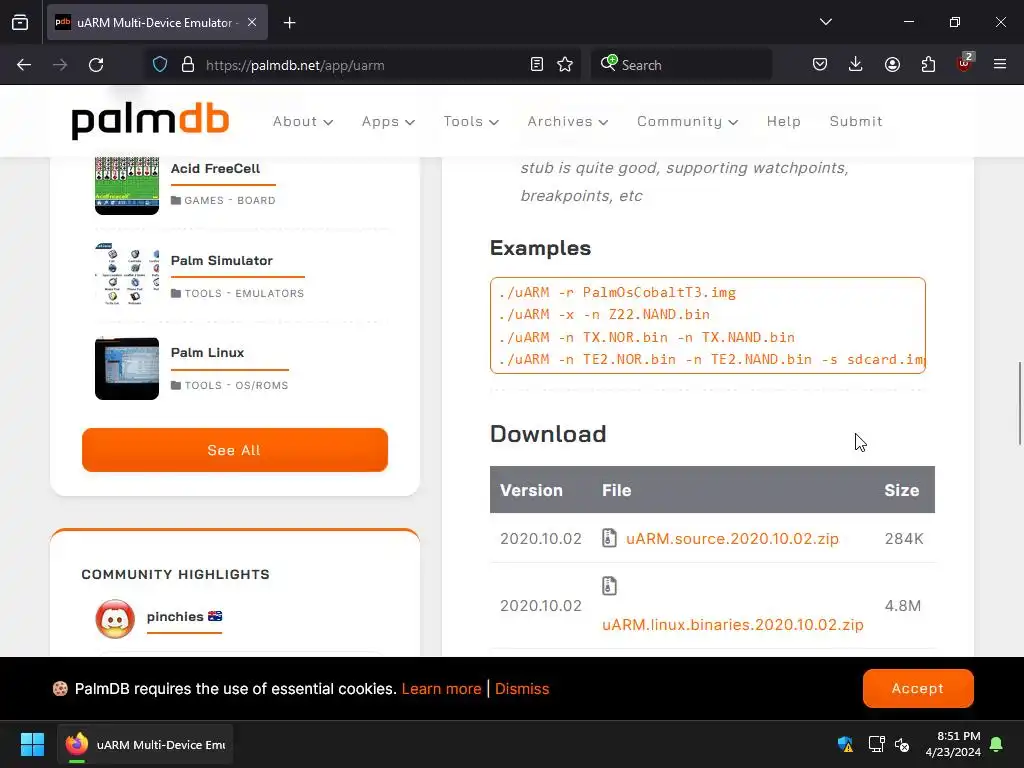View site security lock information
This screenshot has width=1024, height=768.
click(188, 65)
